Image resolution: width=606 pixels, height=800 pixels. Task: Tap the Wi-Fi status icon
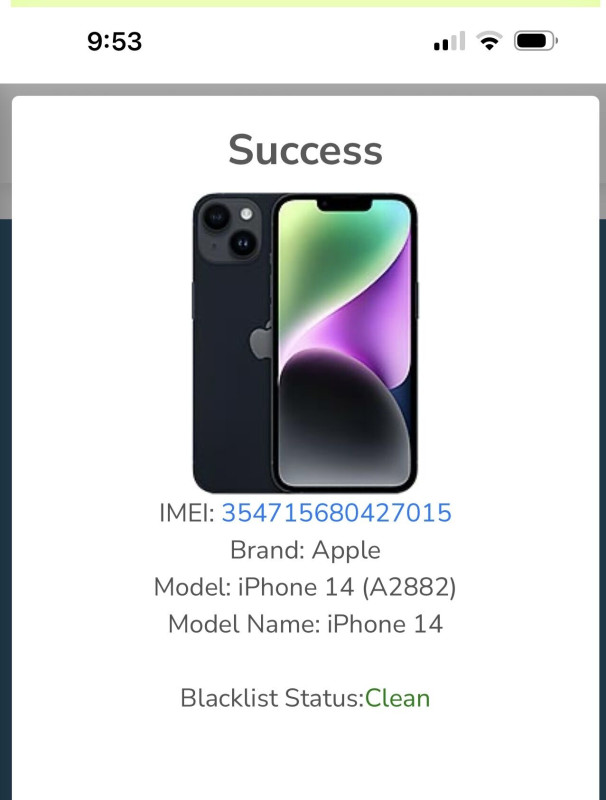pyautogui.click(x=489, y=41)
